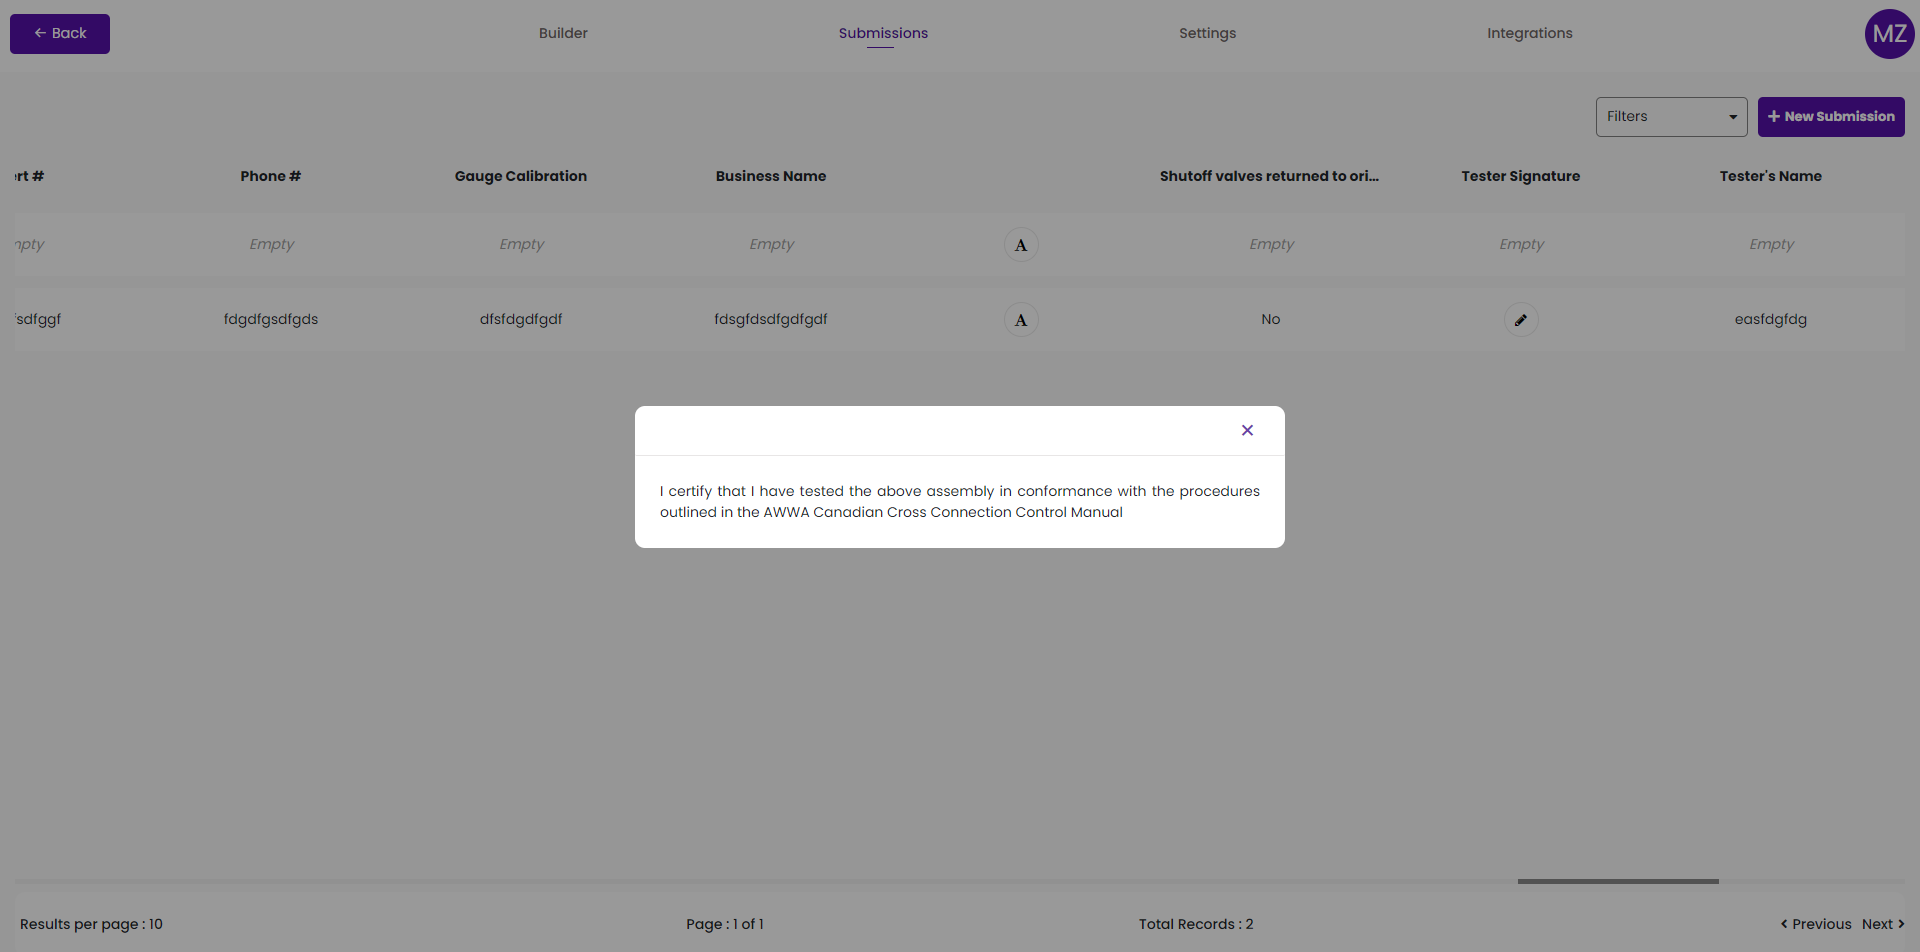Switch to the Submissions tab
Viewport: 1920px width, 952px height.
883,33
